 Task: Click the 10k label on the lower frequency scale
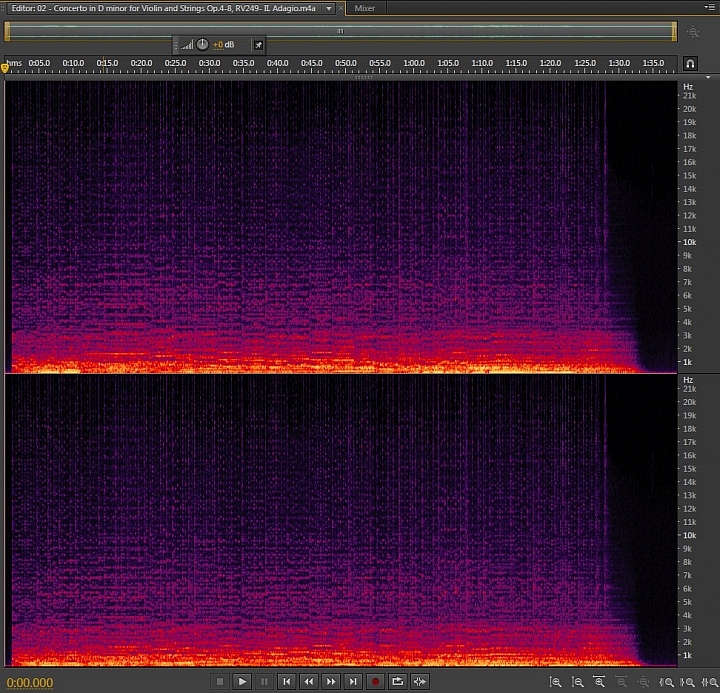(689, 535)
